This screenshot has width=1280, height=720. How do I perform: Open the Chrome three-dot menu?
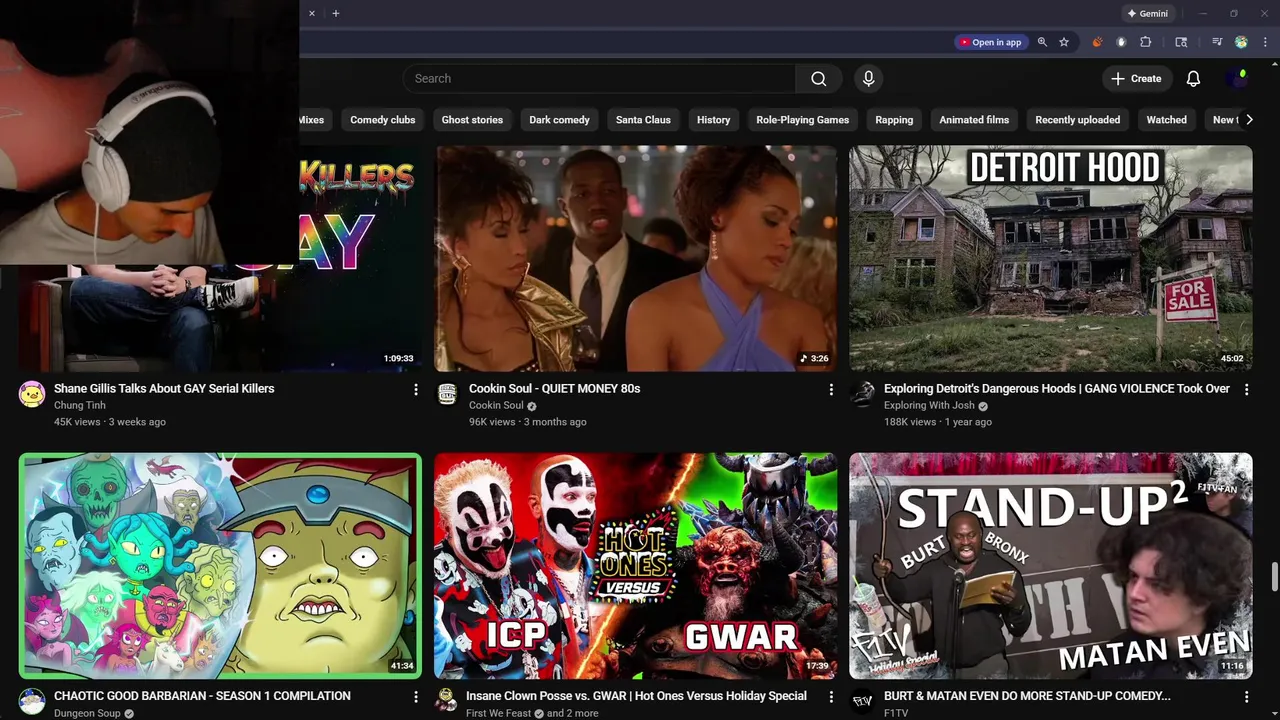(x=1265, y=42)
